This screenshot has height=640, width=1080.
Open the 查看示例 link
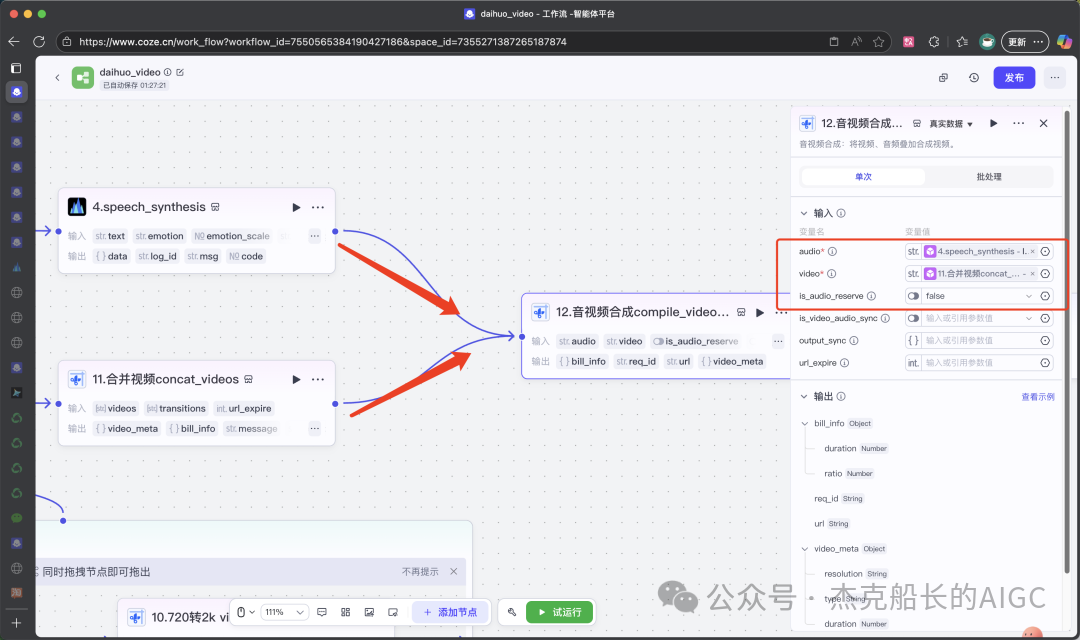[x=1037, y=397]
